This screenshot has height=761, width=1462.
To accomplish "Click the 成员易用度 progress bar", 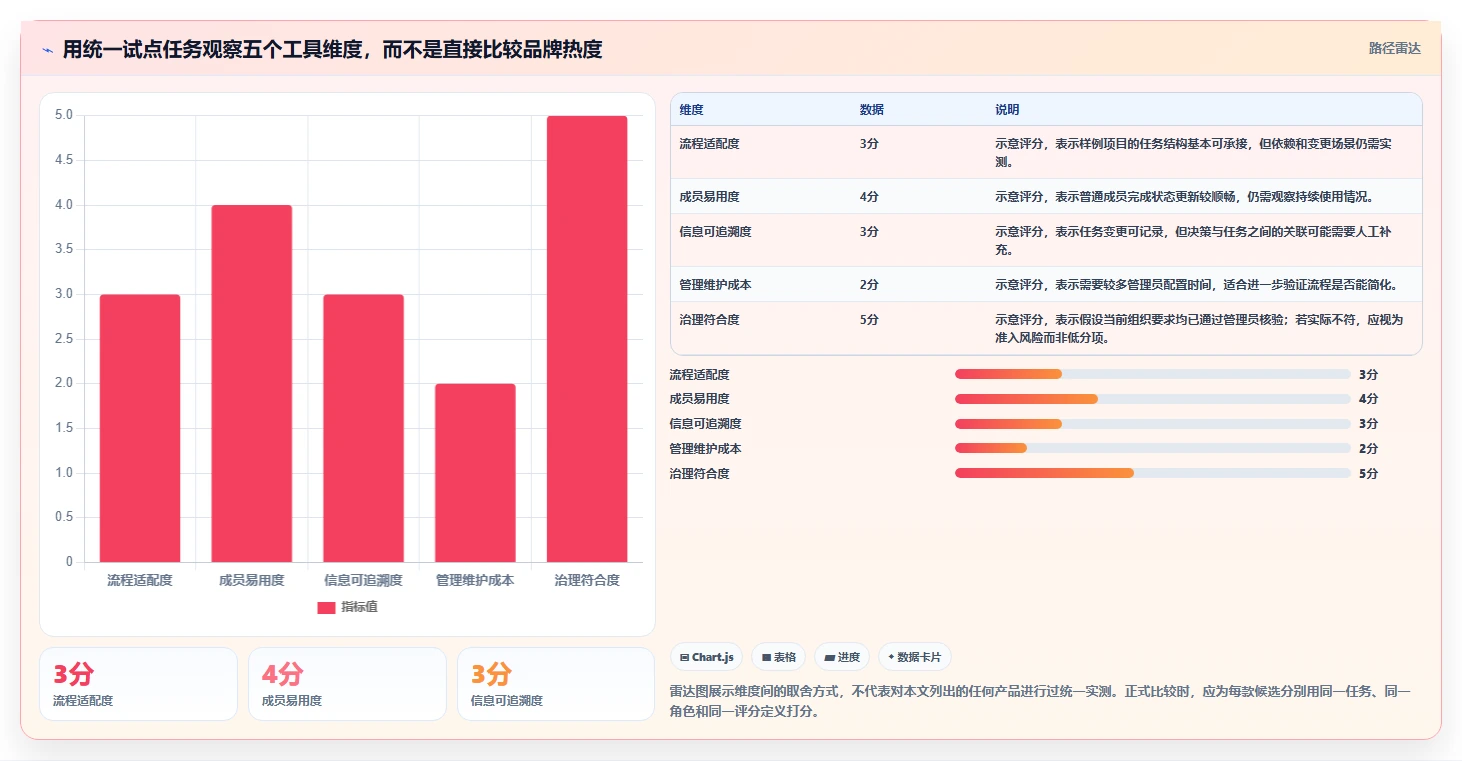I will pos(1153,399).
